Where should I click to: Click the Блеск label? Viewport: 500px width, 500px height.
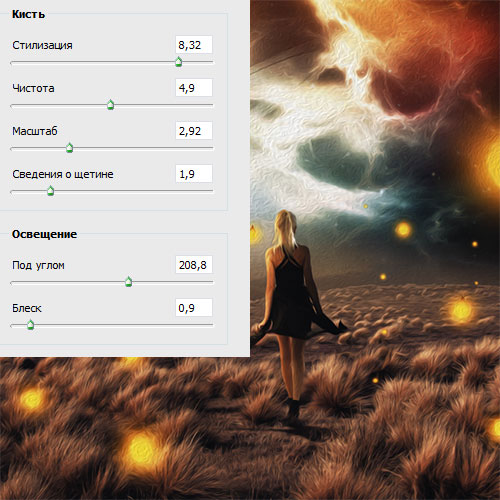(x=27, y=308)
